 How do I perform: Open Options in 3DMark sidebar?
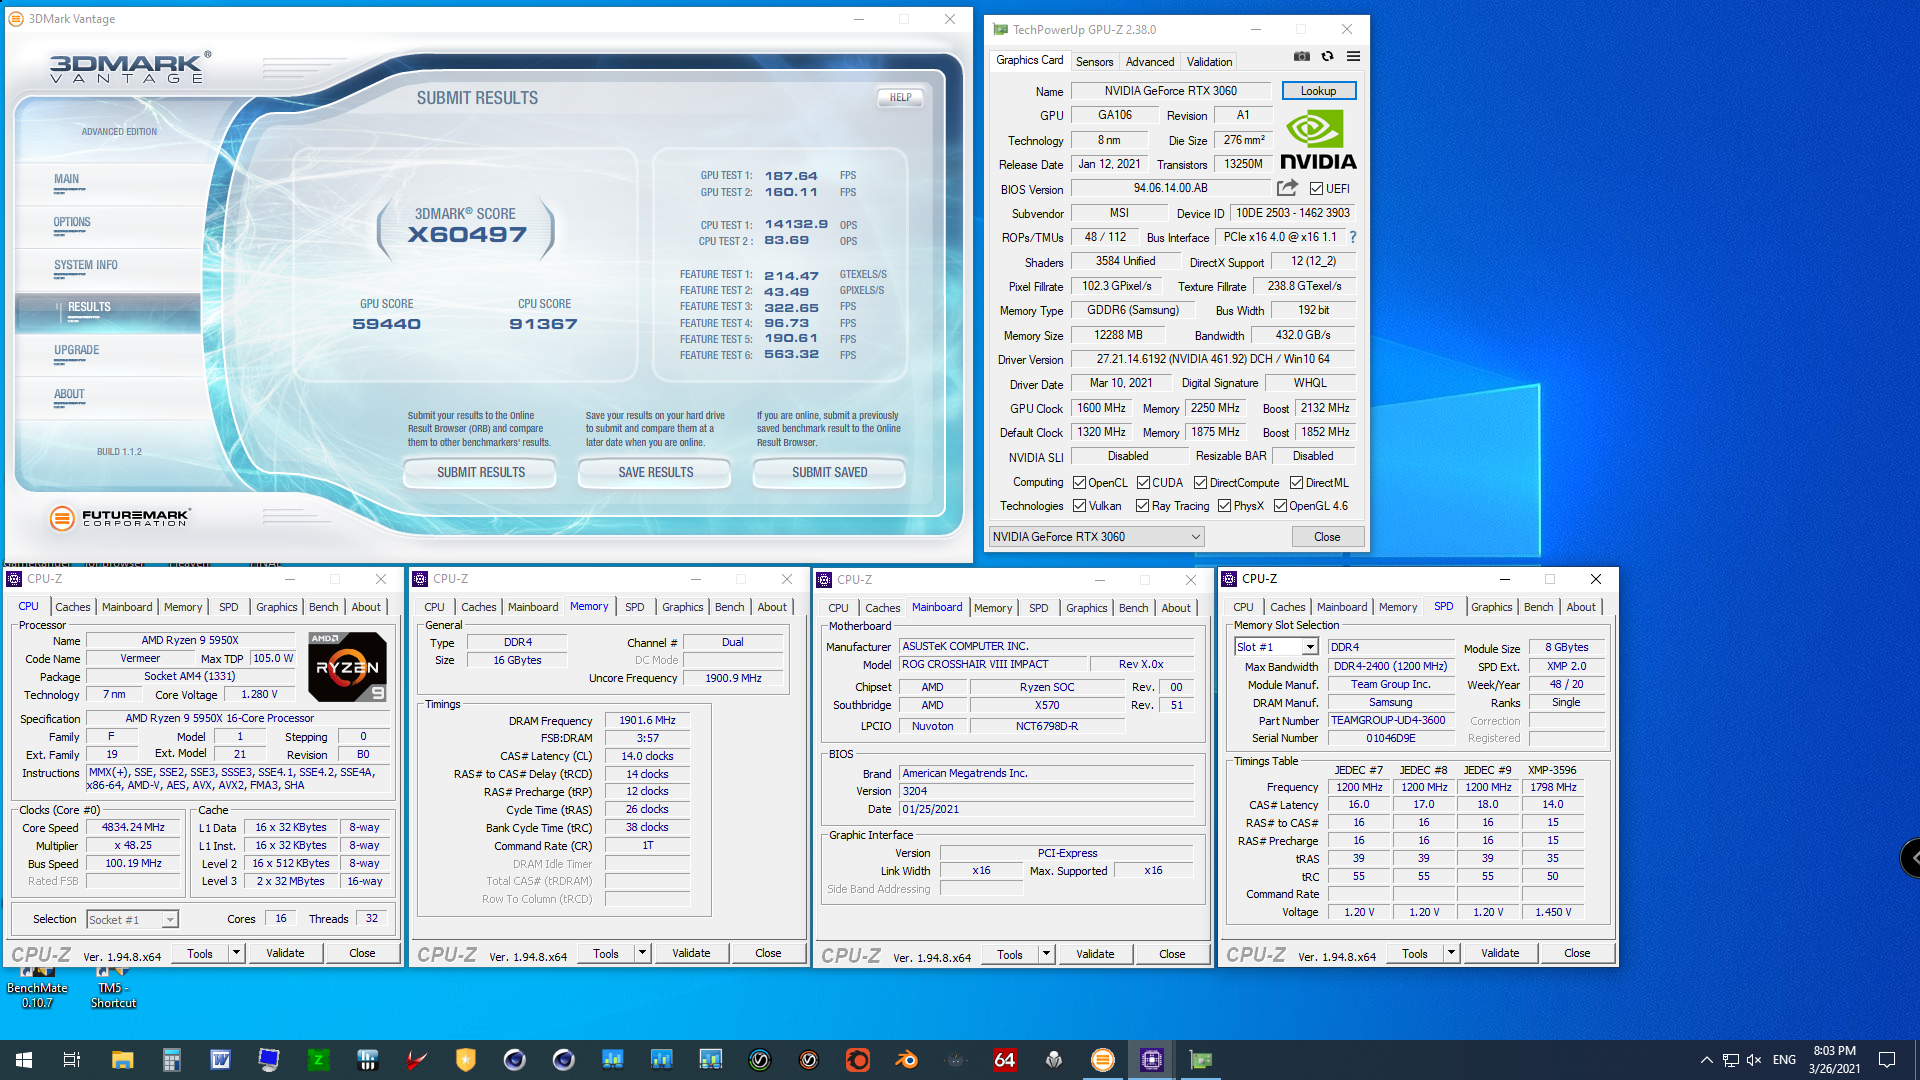coord(72,223)
